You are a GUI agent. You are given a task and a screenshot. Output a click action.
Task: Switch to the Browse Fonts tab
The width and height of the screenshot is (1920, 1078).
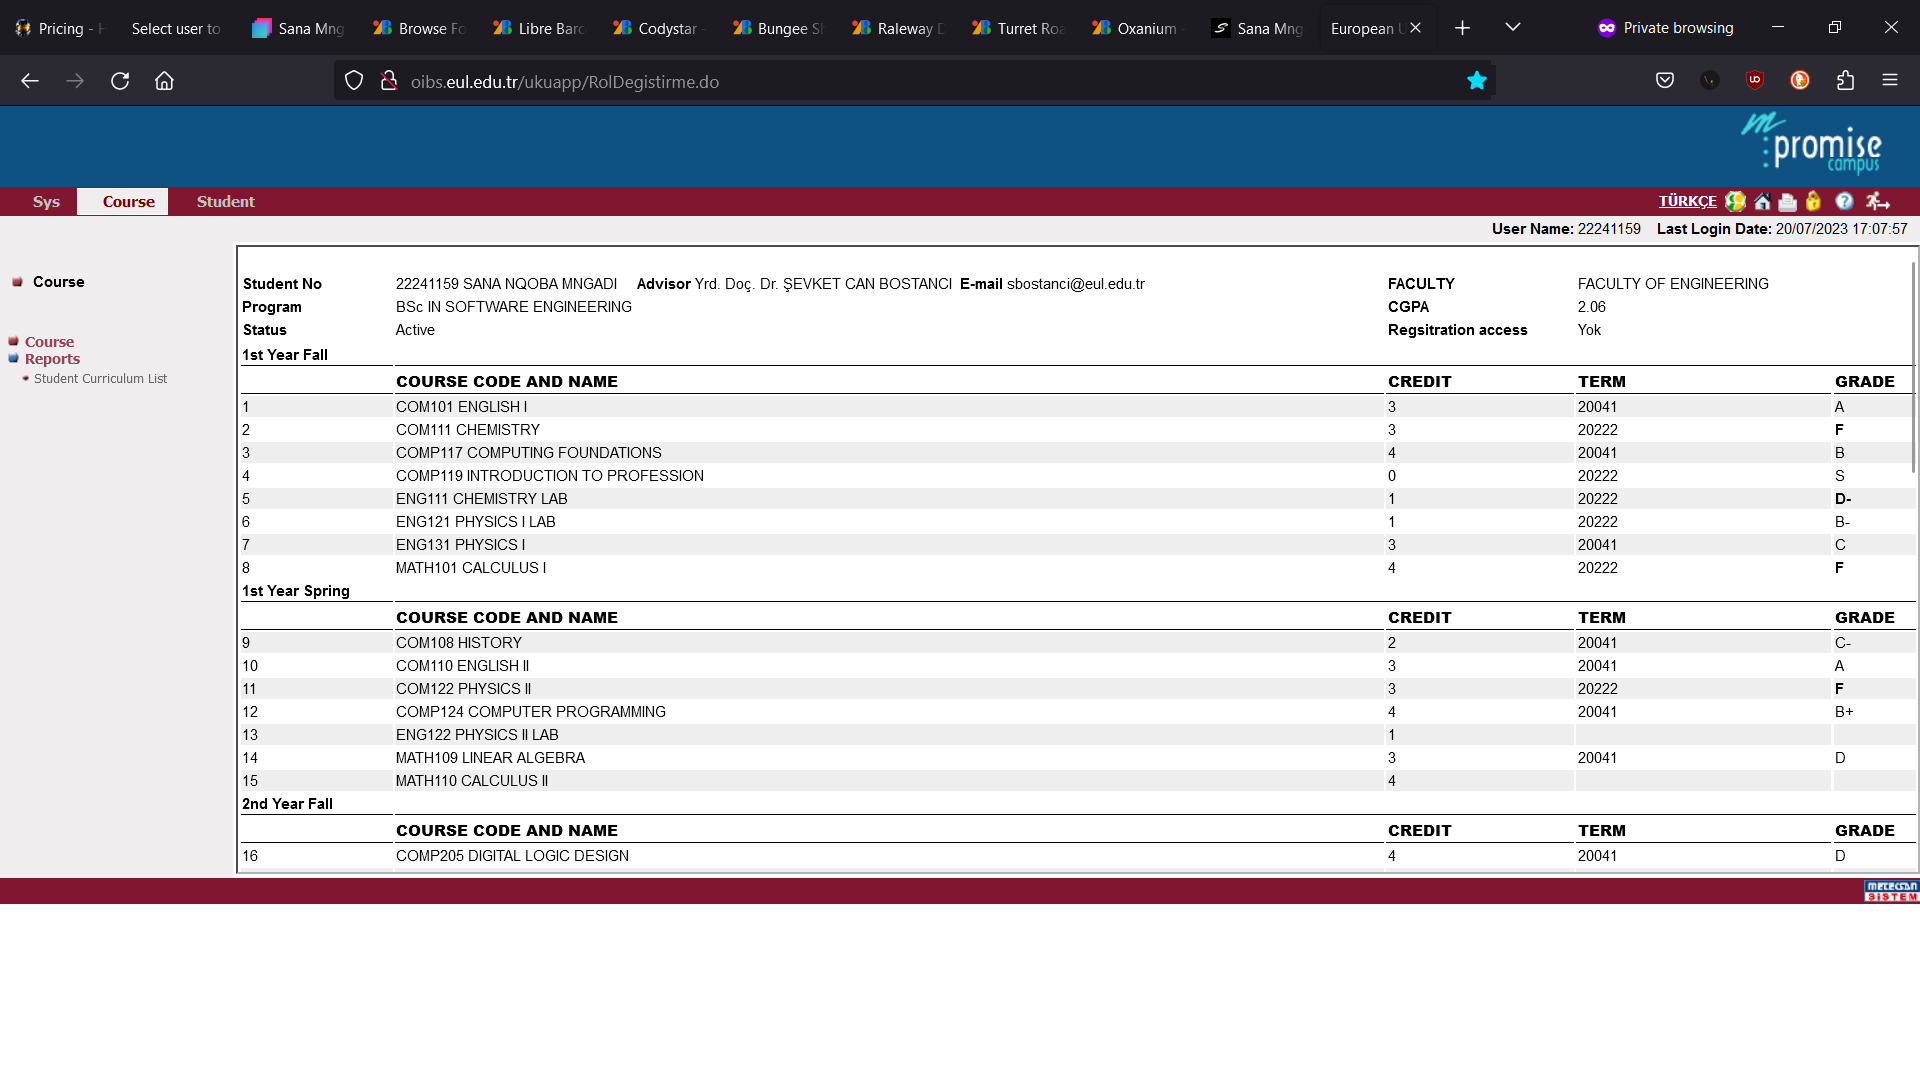420,28
